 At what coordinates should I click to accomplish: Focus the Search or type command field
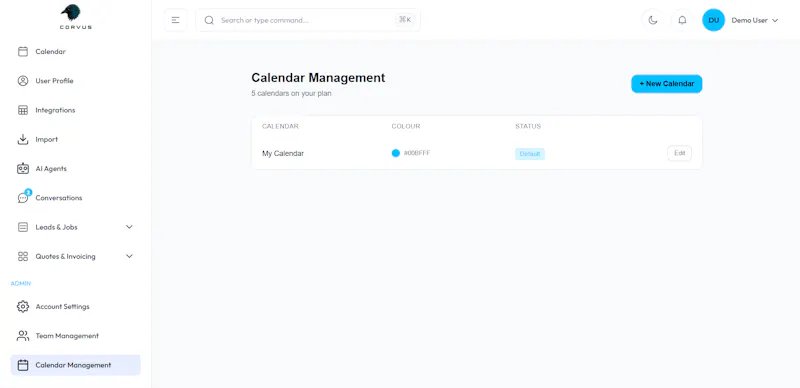click(x=308, y=20)
